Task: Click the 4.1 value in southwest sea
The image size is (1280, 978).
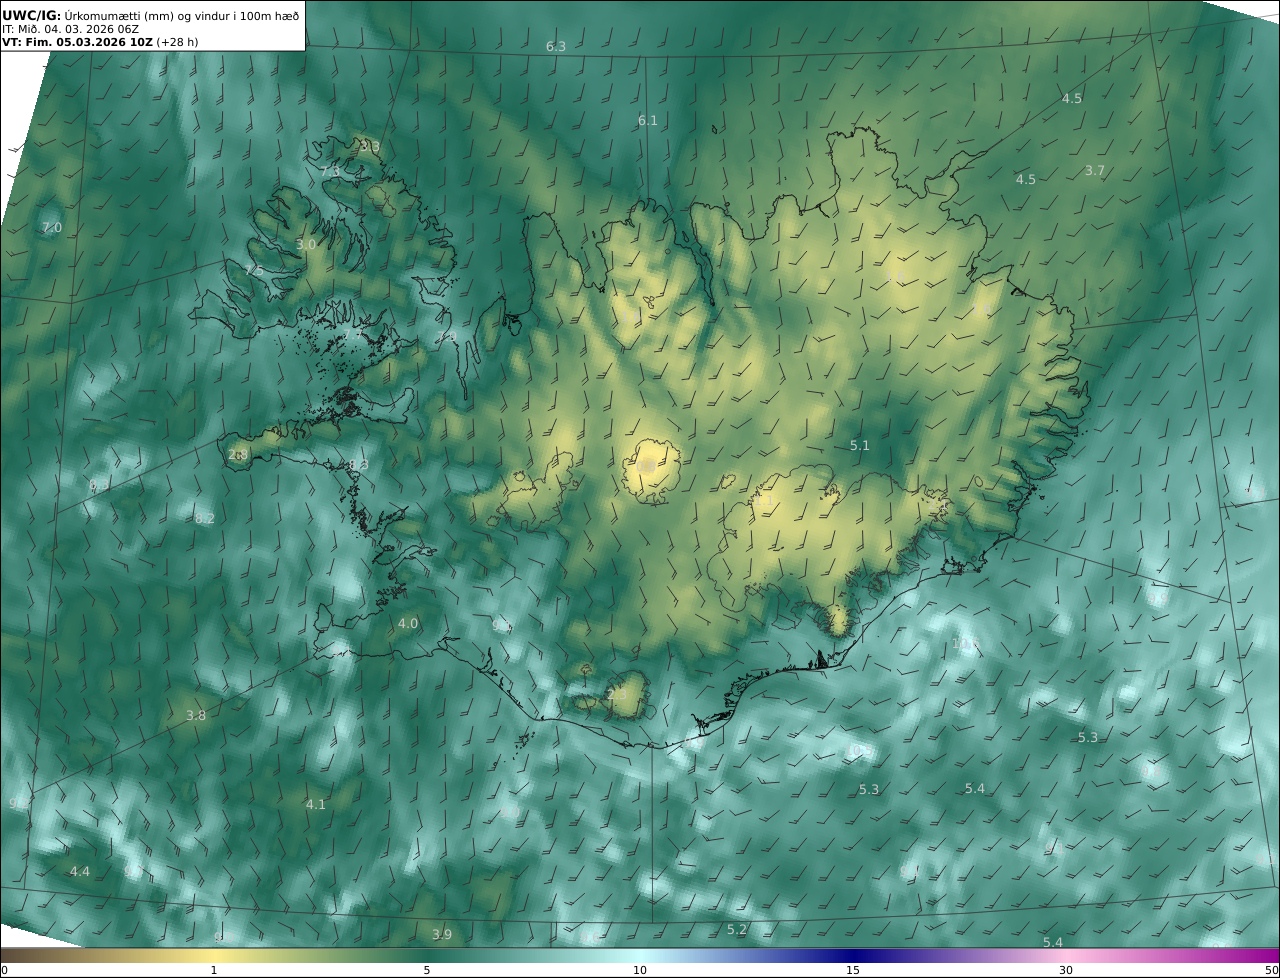Action: tap(316, 805)
